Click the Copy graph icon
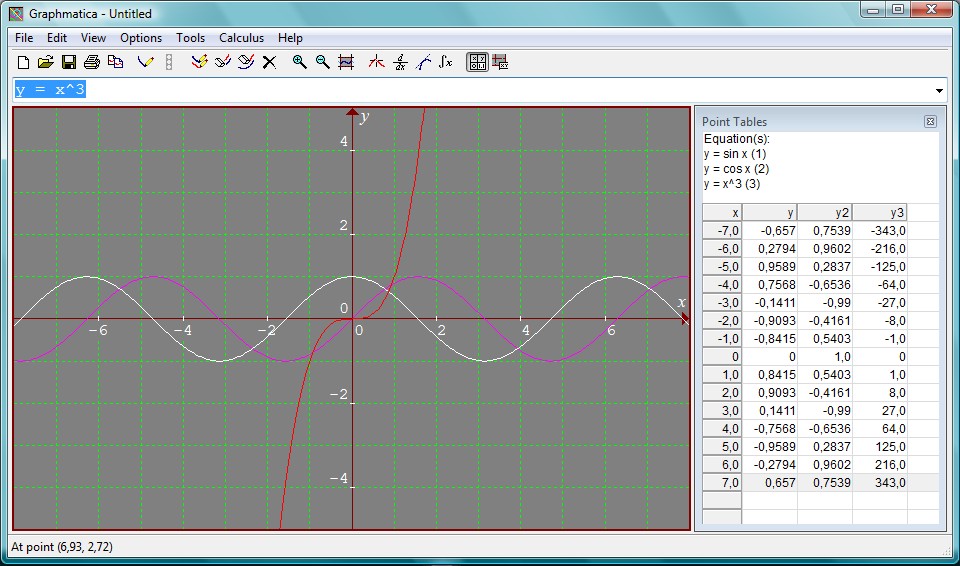Viewport: 960px width, 566px height. click(x=115, y=62)
